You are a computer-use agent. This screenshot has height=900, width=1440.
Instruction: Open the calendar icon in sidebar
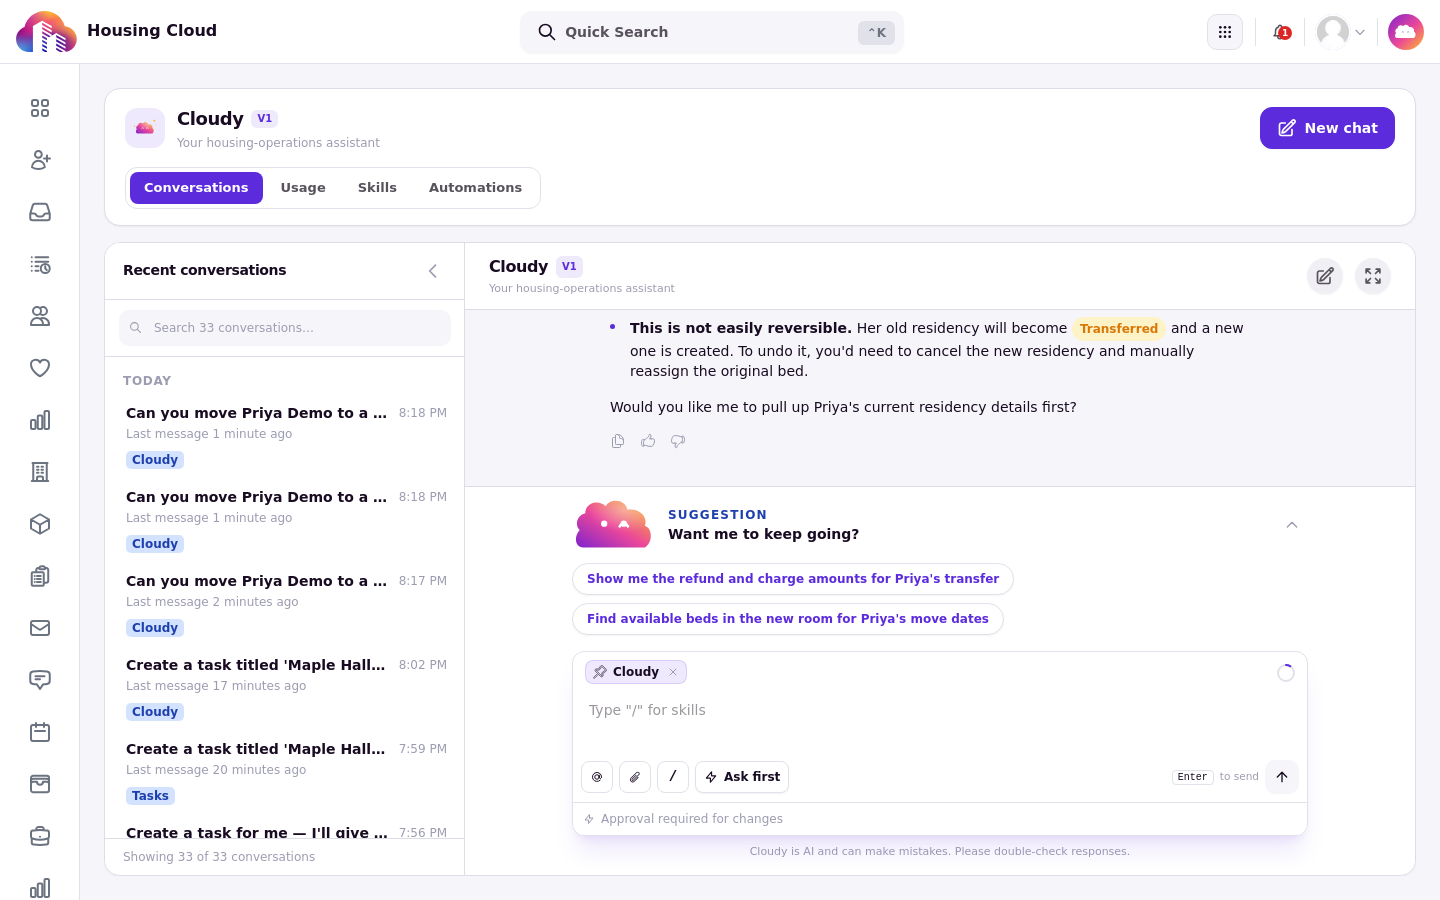[x=40, y=732]
